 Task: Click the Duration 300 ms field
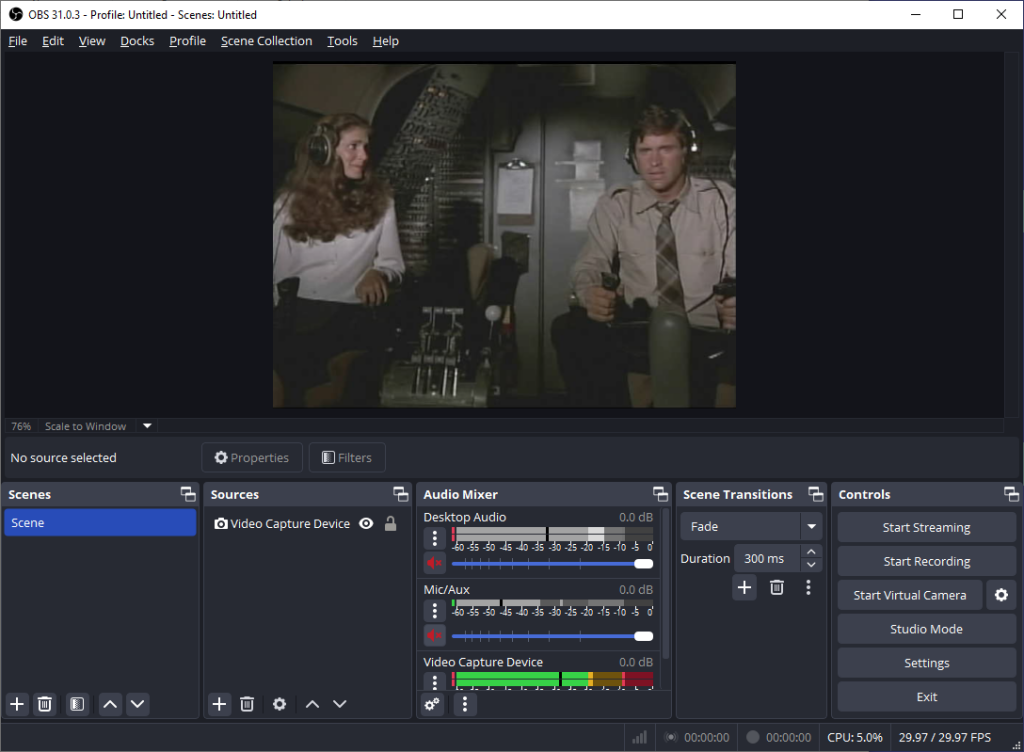(x=767, y=559)
